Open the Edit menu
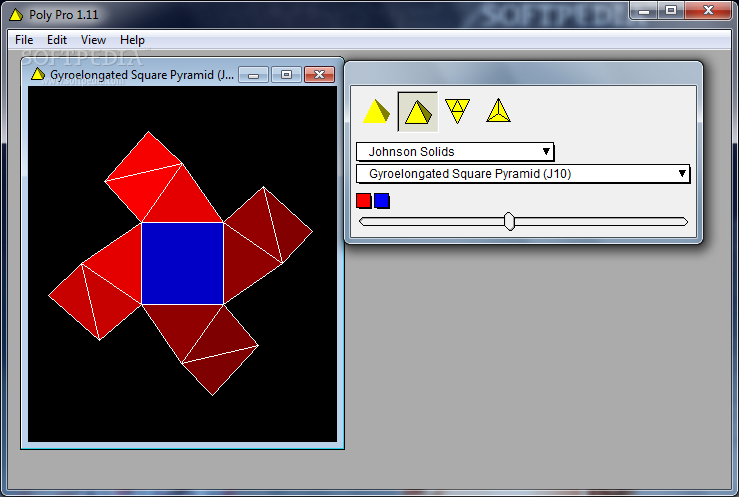The width and height of the screenshot is (739, 497). [57, 40]
